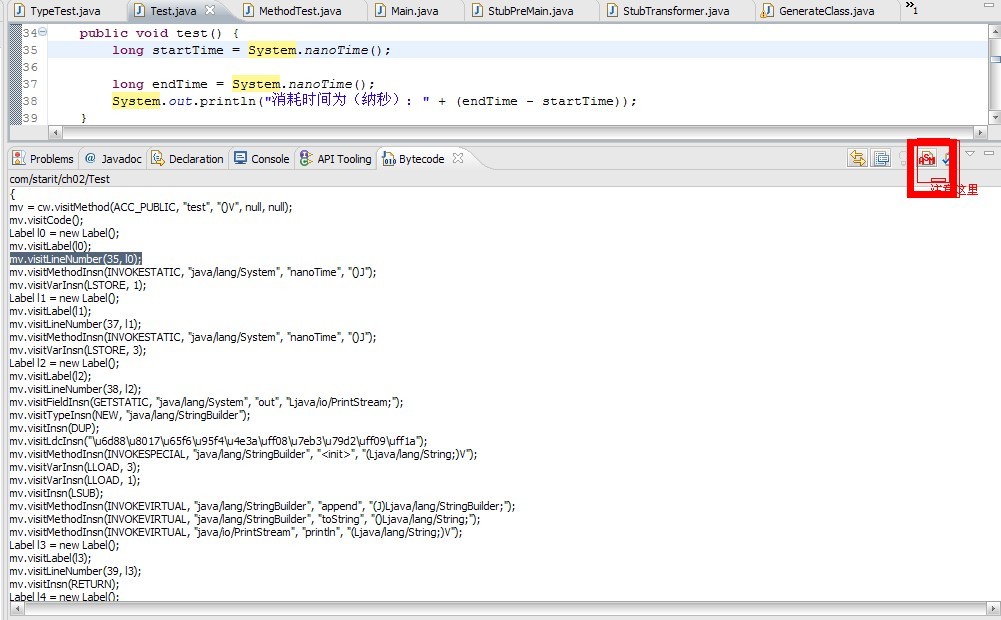Toggle ASMifier mode in Bytecode view
Image resolution: width=1001 pixels, height=620 pixels.
(x=926, y=158)
